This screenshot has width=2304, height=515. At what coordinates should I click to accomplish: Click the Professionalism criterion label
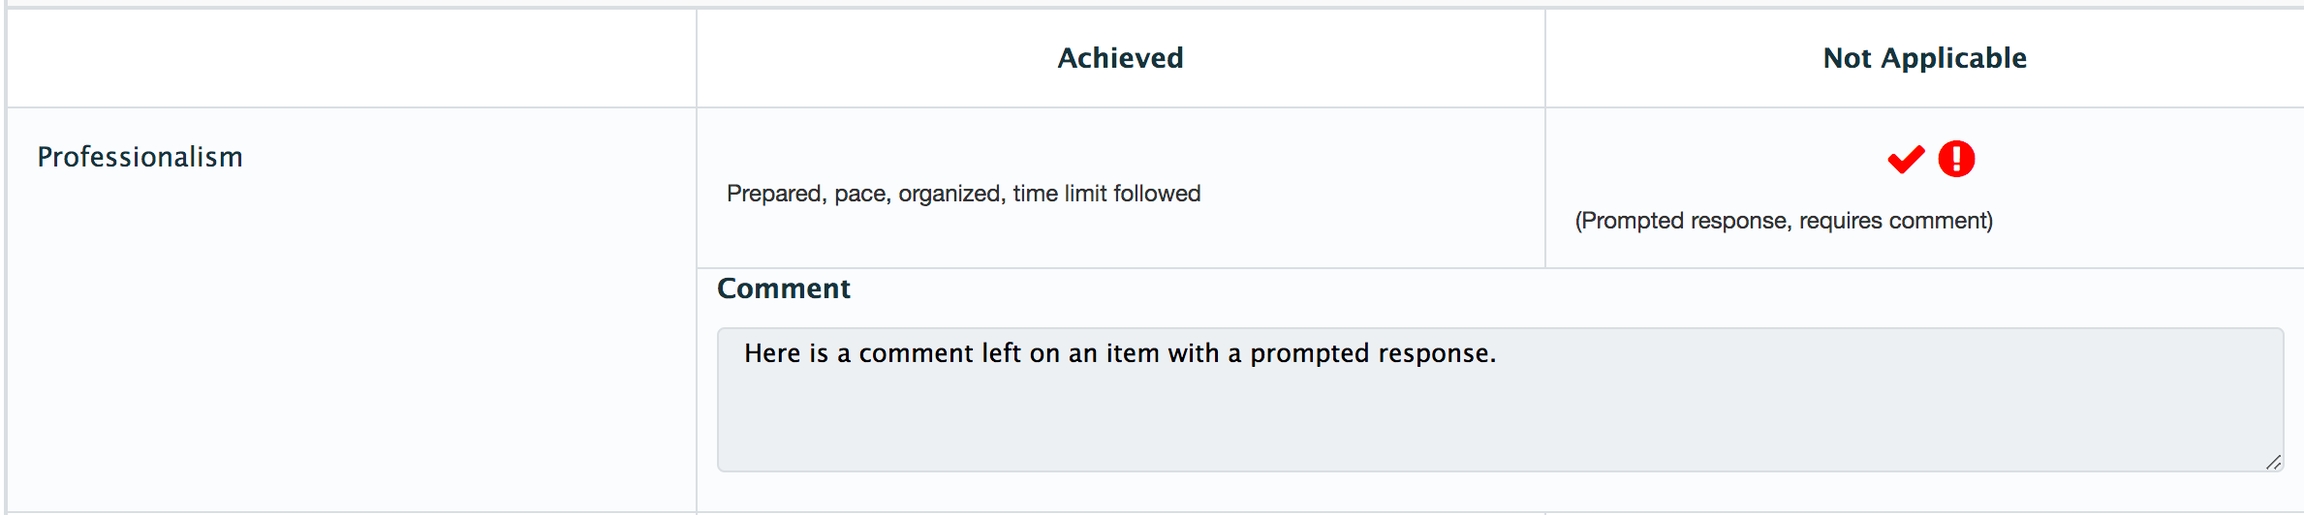[x=140, y=157]
